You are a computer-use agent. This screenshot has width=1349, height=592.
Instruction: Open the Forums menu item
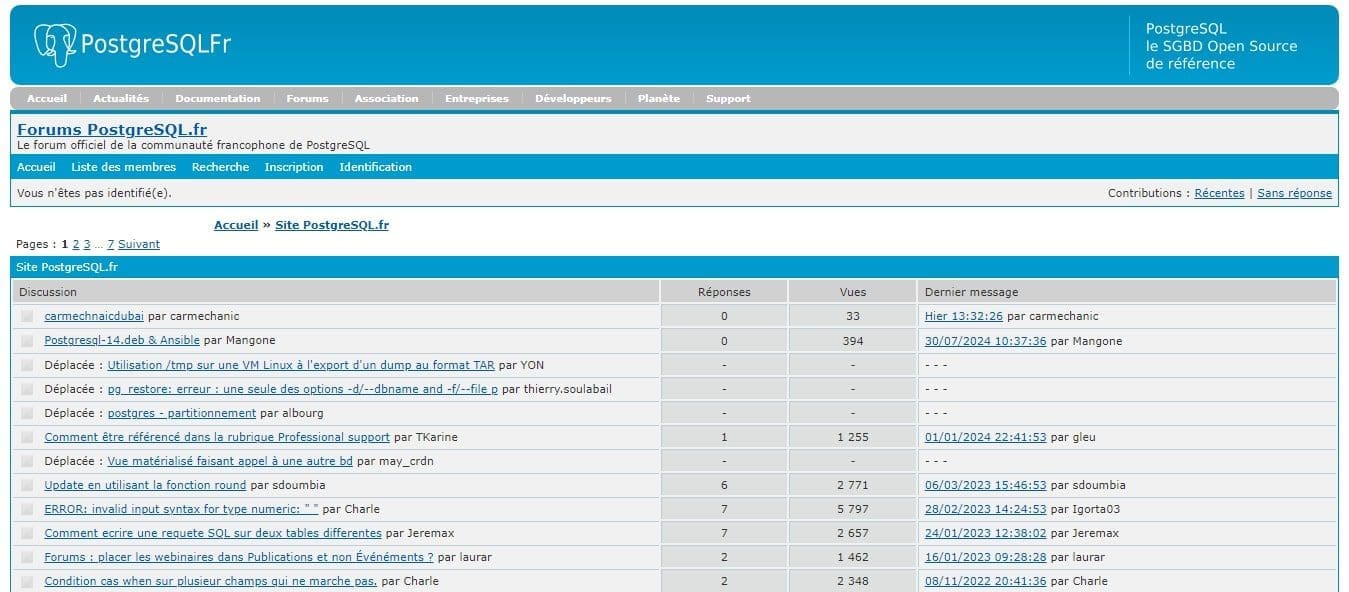(307, 98)
